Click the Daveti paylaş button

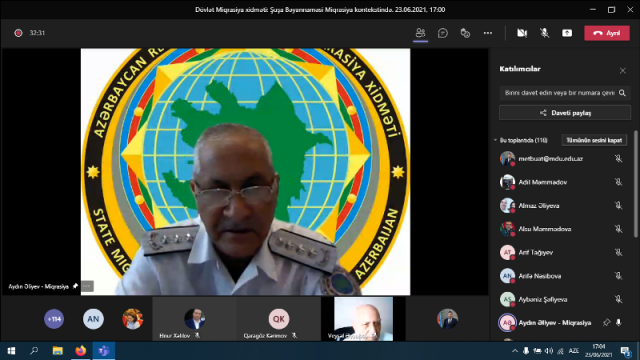coord(565,113)
